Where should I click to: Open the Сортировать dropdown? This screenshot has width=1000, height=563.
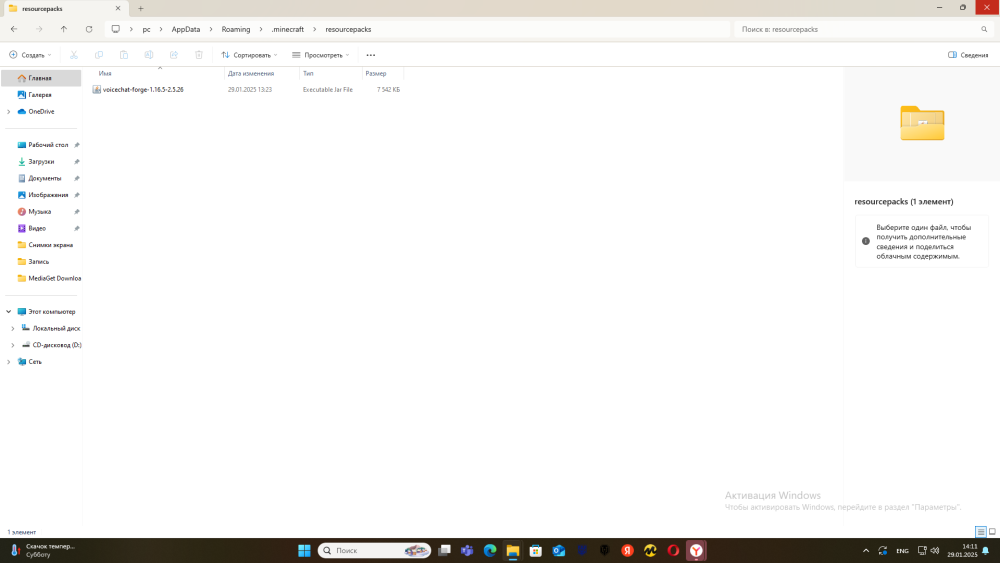(249, 55)
